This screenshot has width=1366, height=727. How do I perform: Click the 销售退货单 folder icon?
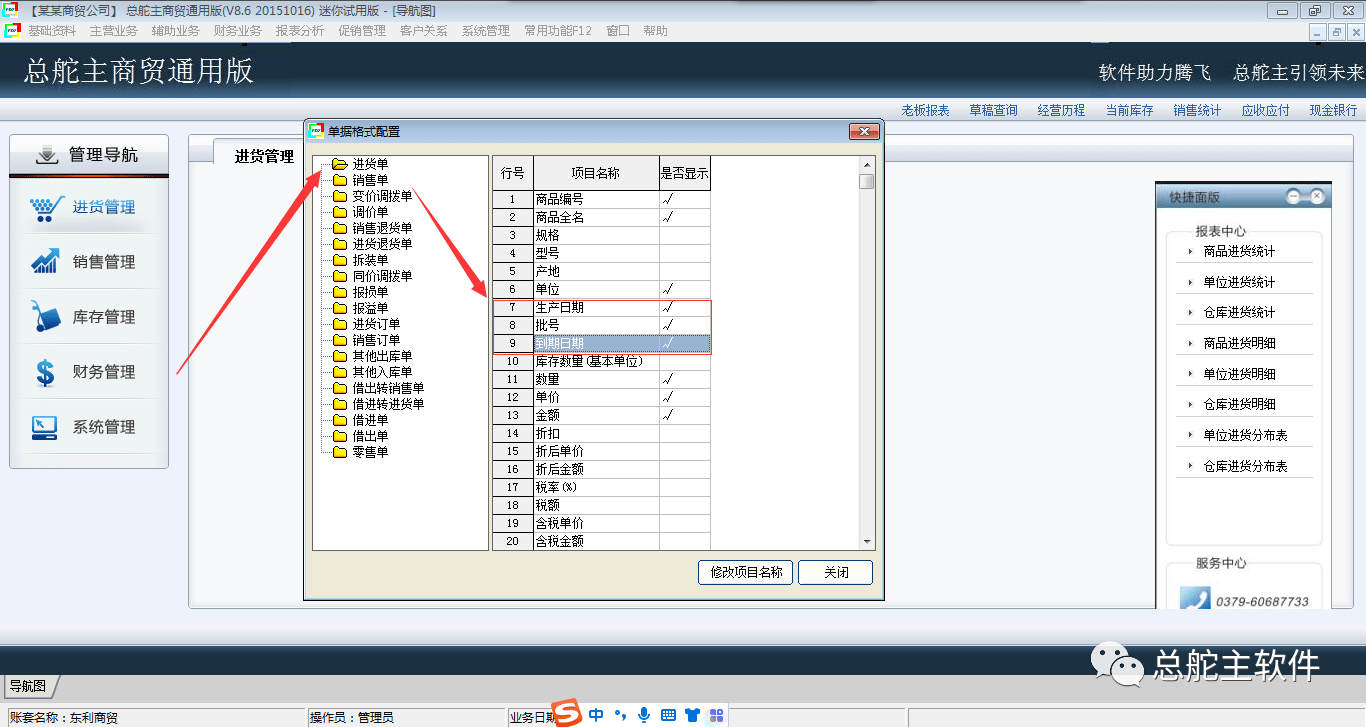click(x=340, y=228)
